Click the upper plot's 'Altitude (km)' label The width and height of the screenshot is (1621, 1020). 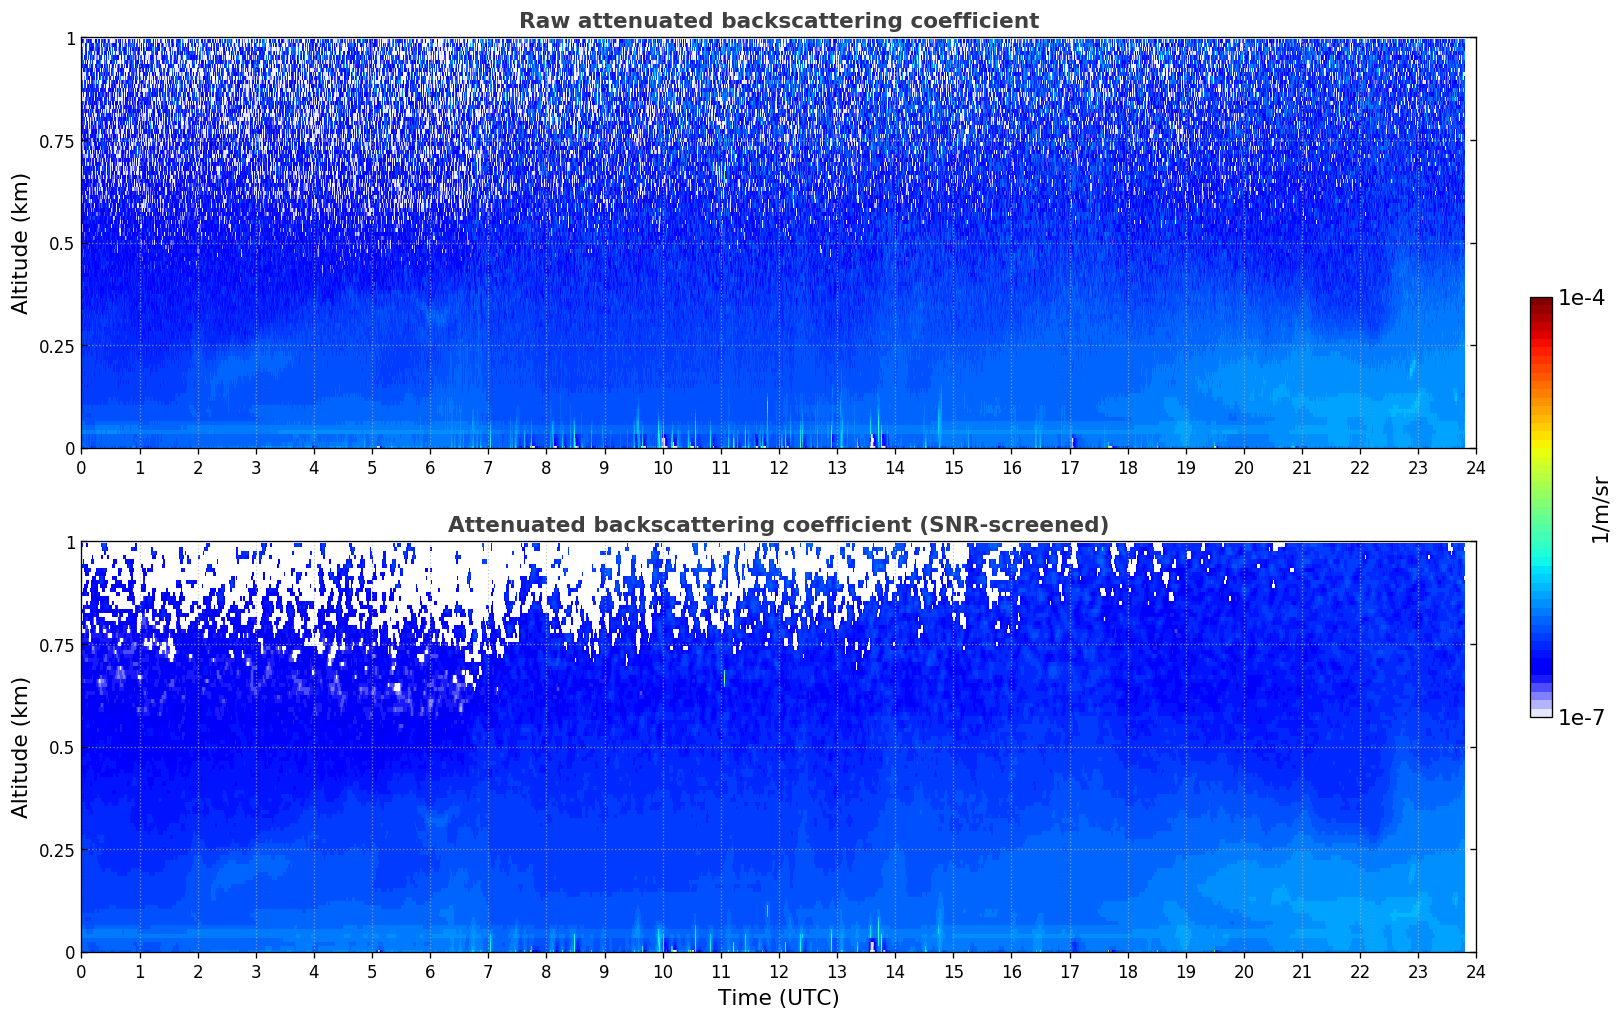click(20, 243)
